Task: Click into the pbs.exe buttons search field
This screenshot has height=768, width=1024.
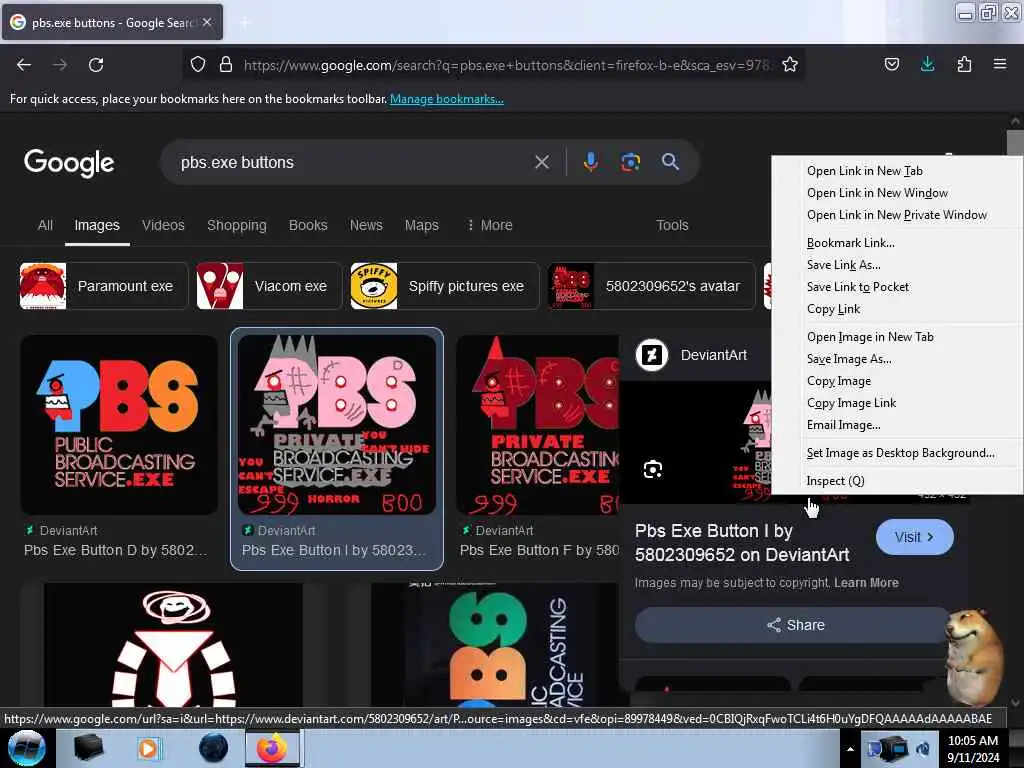Action: [353, 162]
